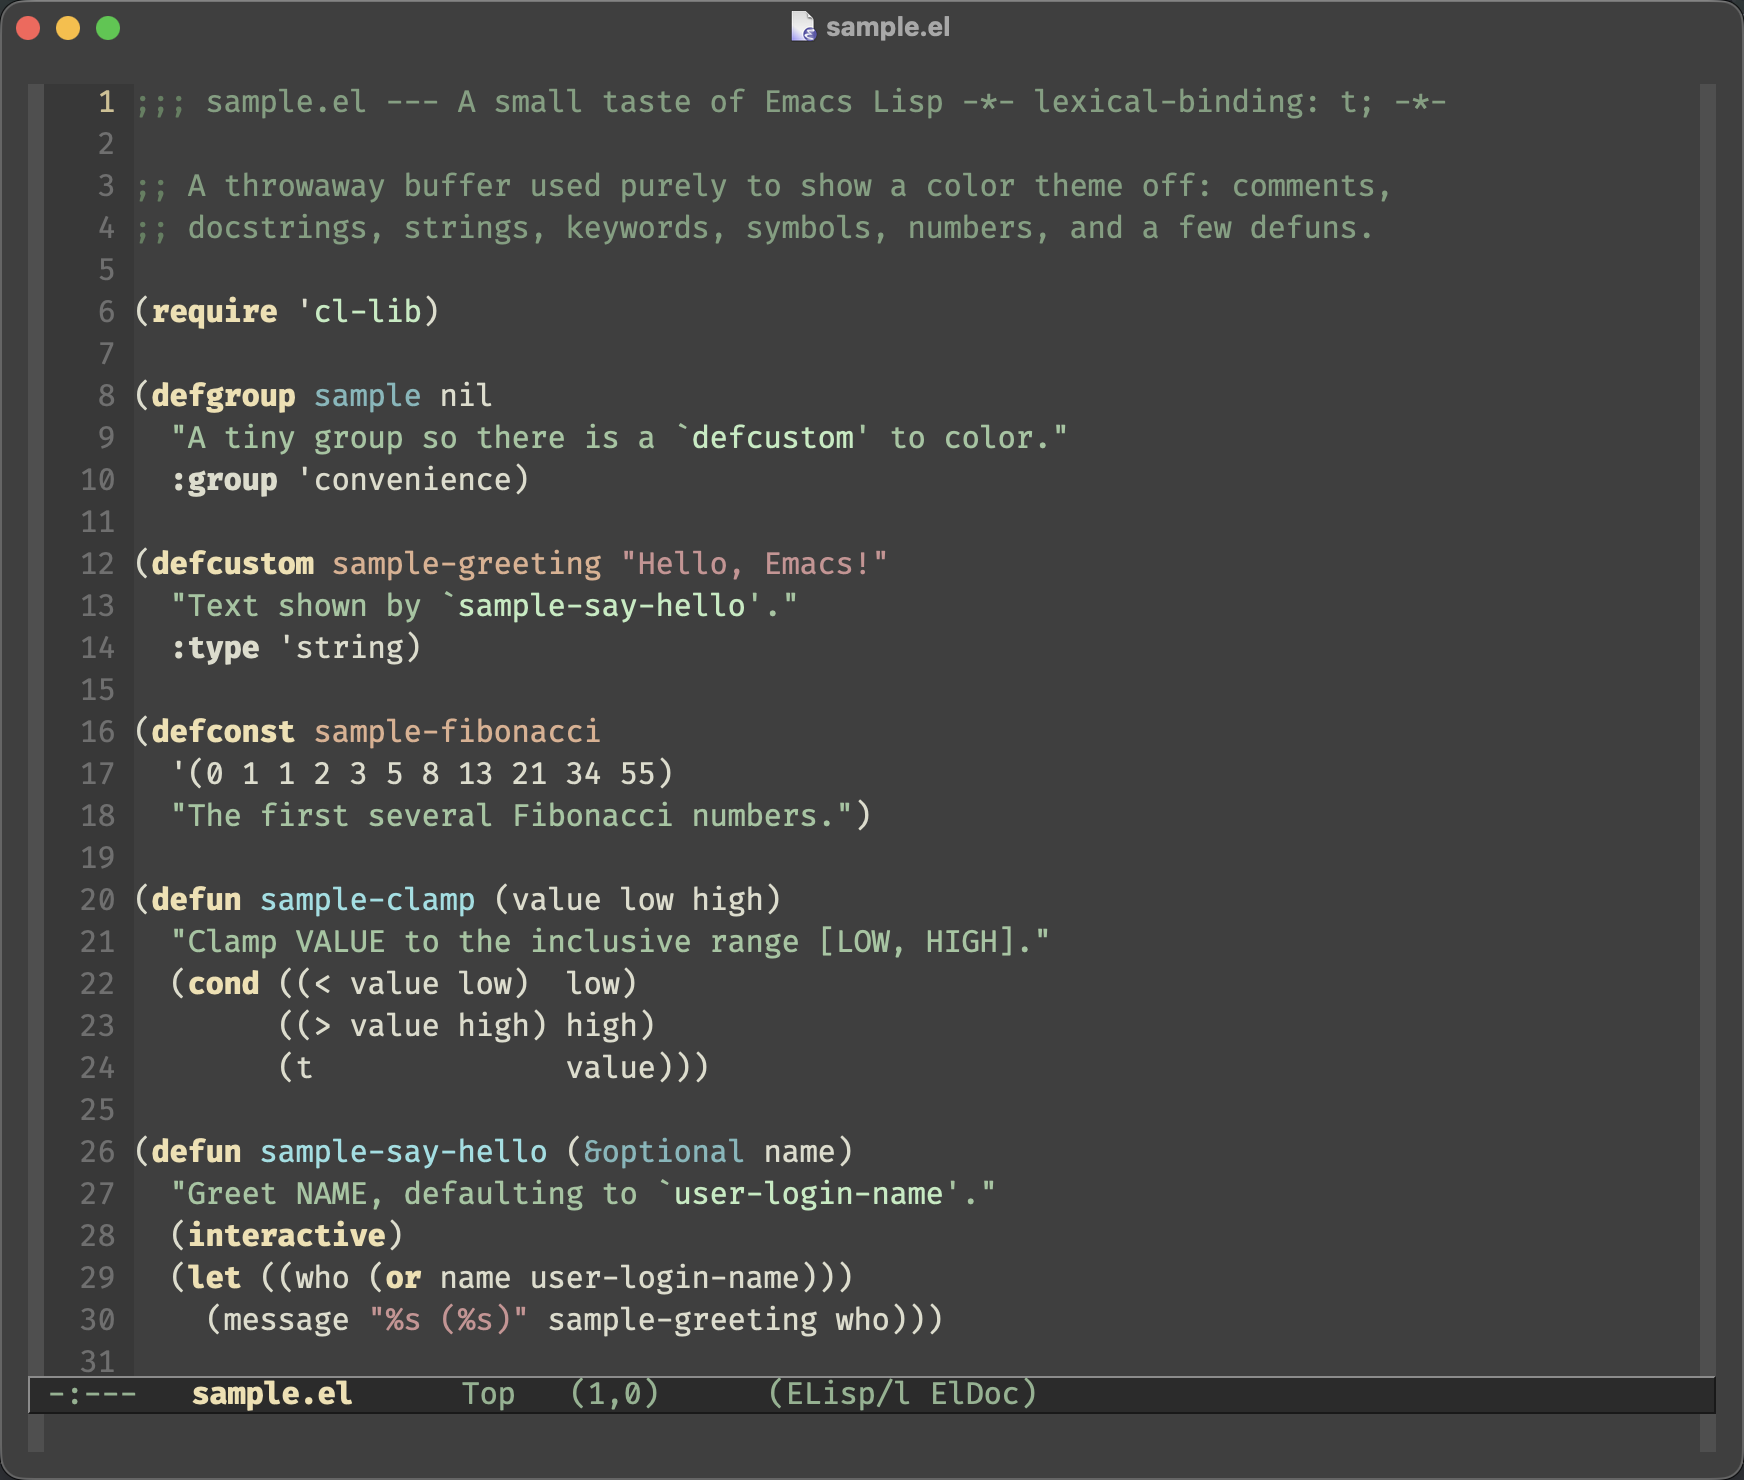Click line number 1 in the gutter

coord(106,102)
